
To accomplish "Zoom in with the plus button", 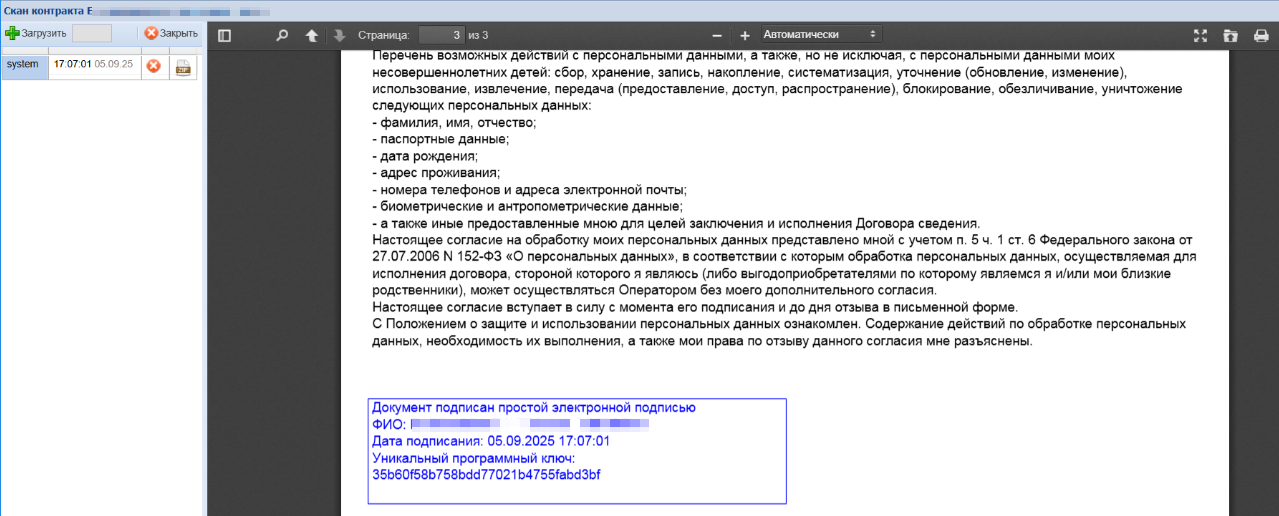I will (x=744, y=35).
